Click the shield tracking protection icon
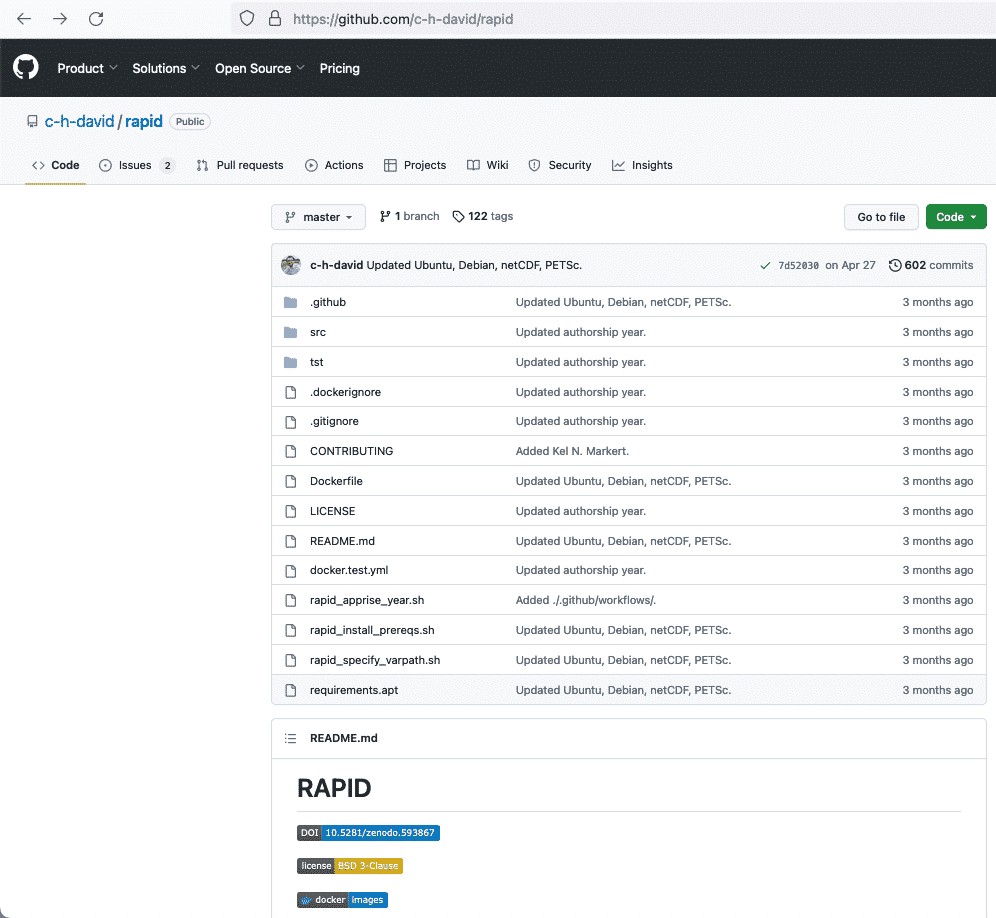 pyautogui.click(x=246, y=18)
